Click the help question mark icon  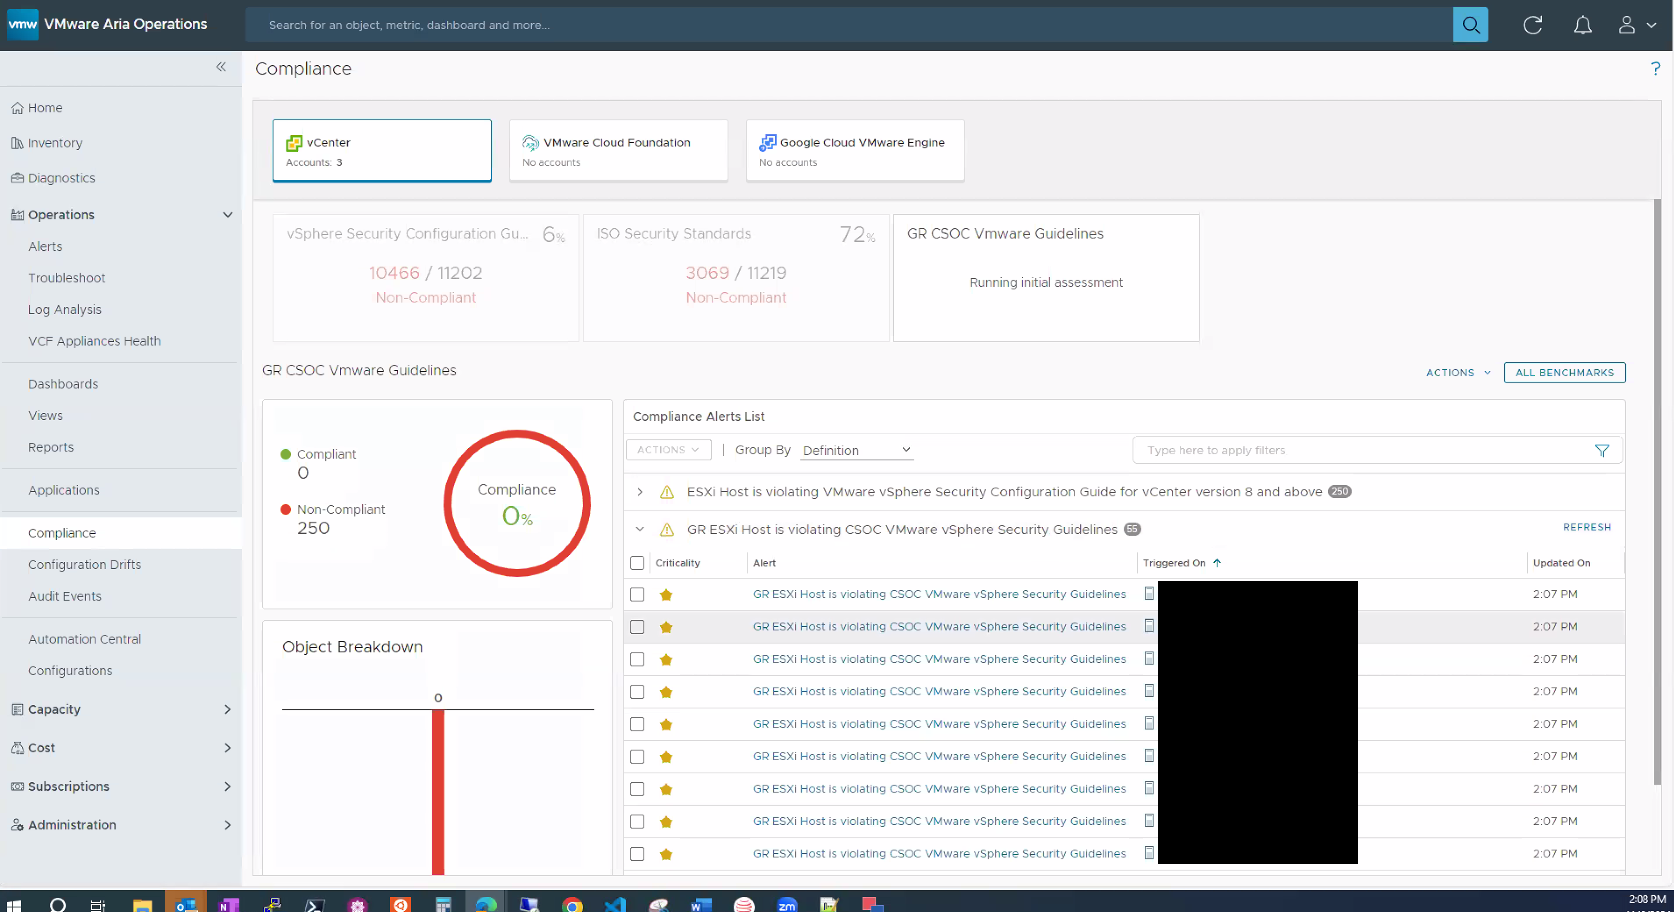click(x=1655, y=69)
